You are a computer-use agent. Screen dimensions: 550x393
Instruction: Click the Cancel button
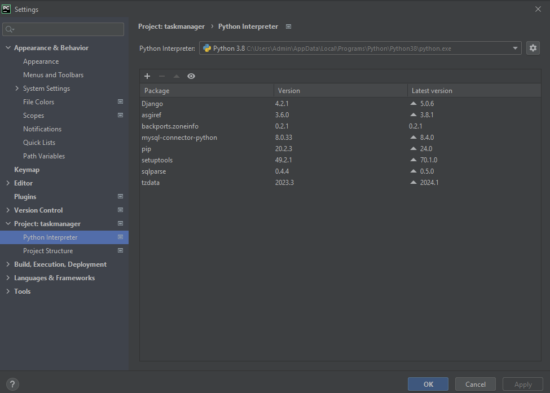tap(475, 384)
